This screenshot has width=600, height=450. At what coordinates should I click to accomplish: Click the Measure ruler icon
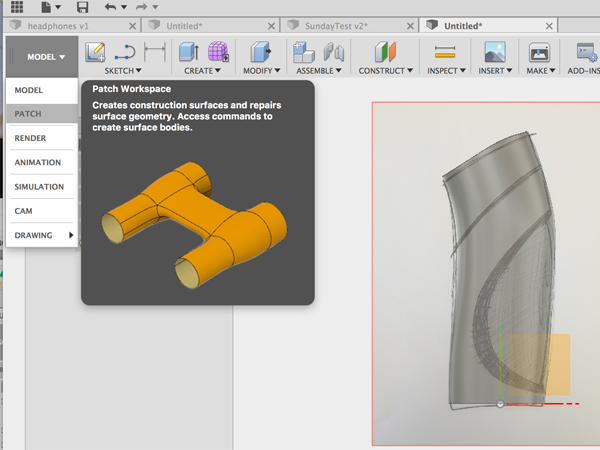point(445,52)
